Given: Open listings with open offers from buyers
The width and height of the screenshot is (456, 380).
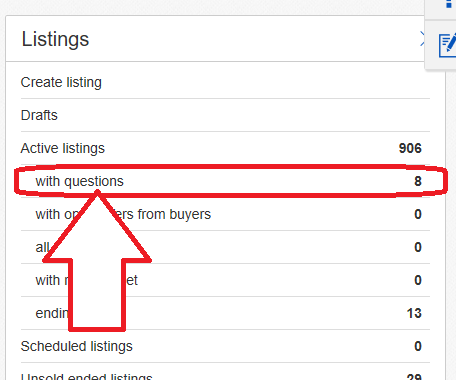Looking at the screenshot, I should (123, 214).
